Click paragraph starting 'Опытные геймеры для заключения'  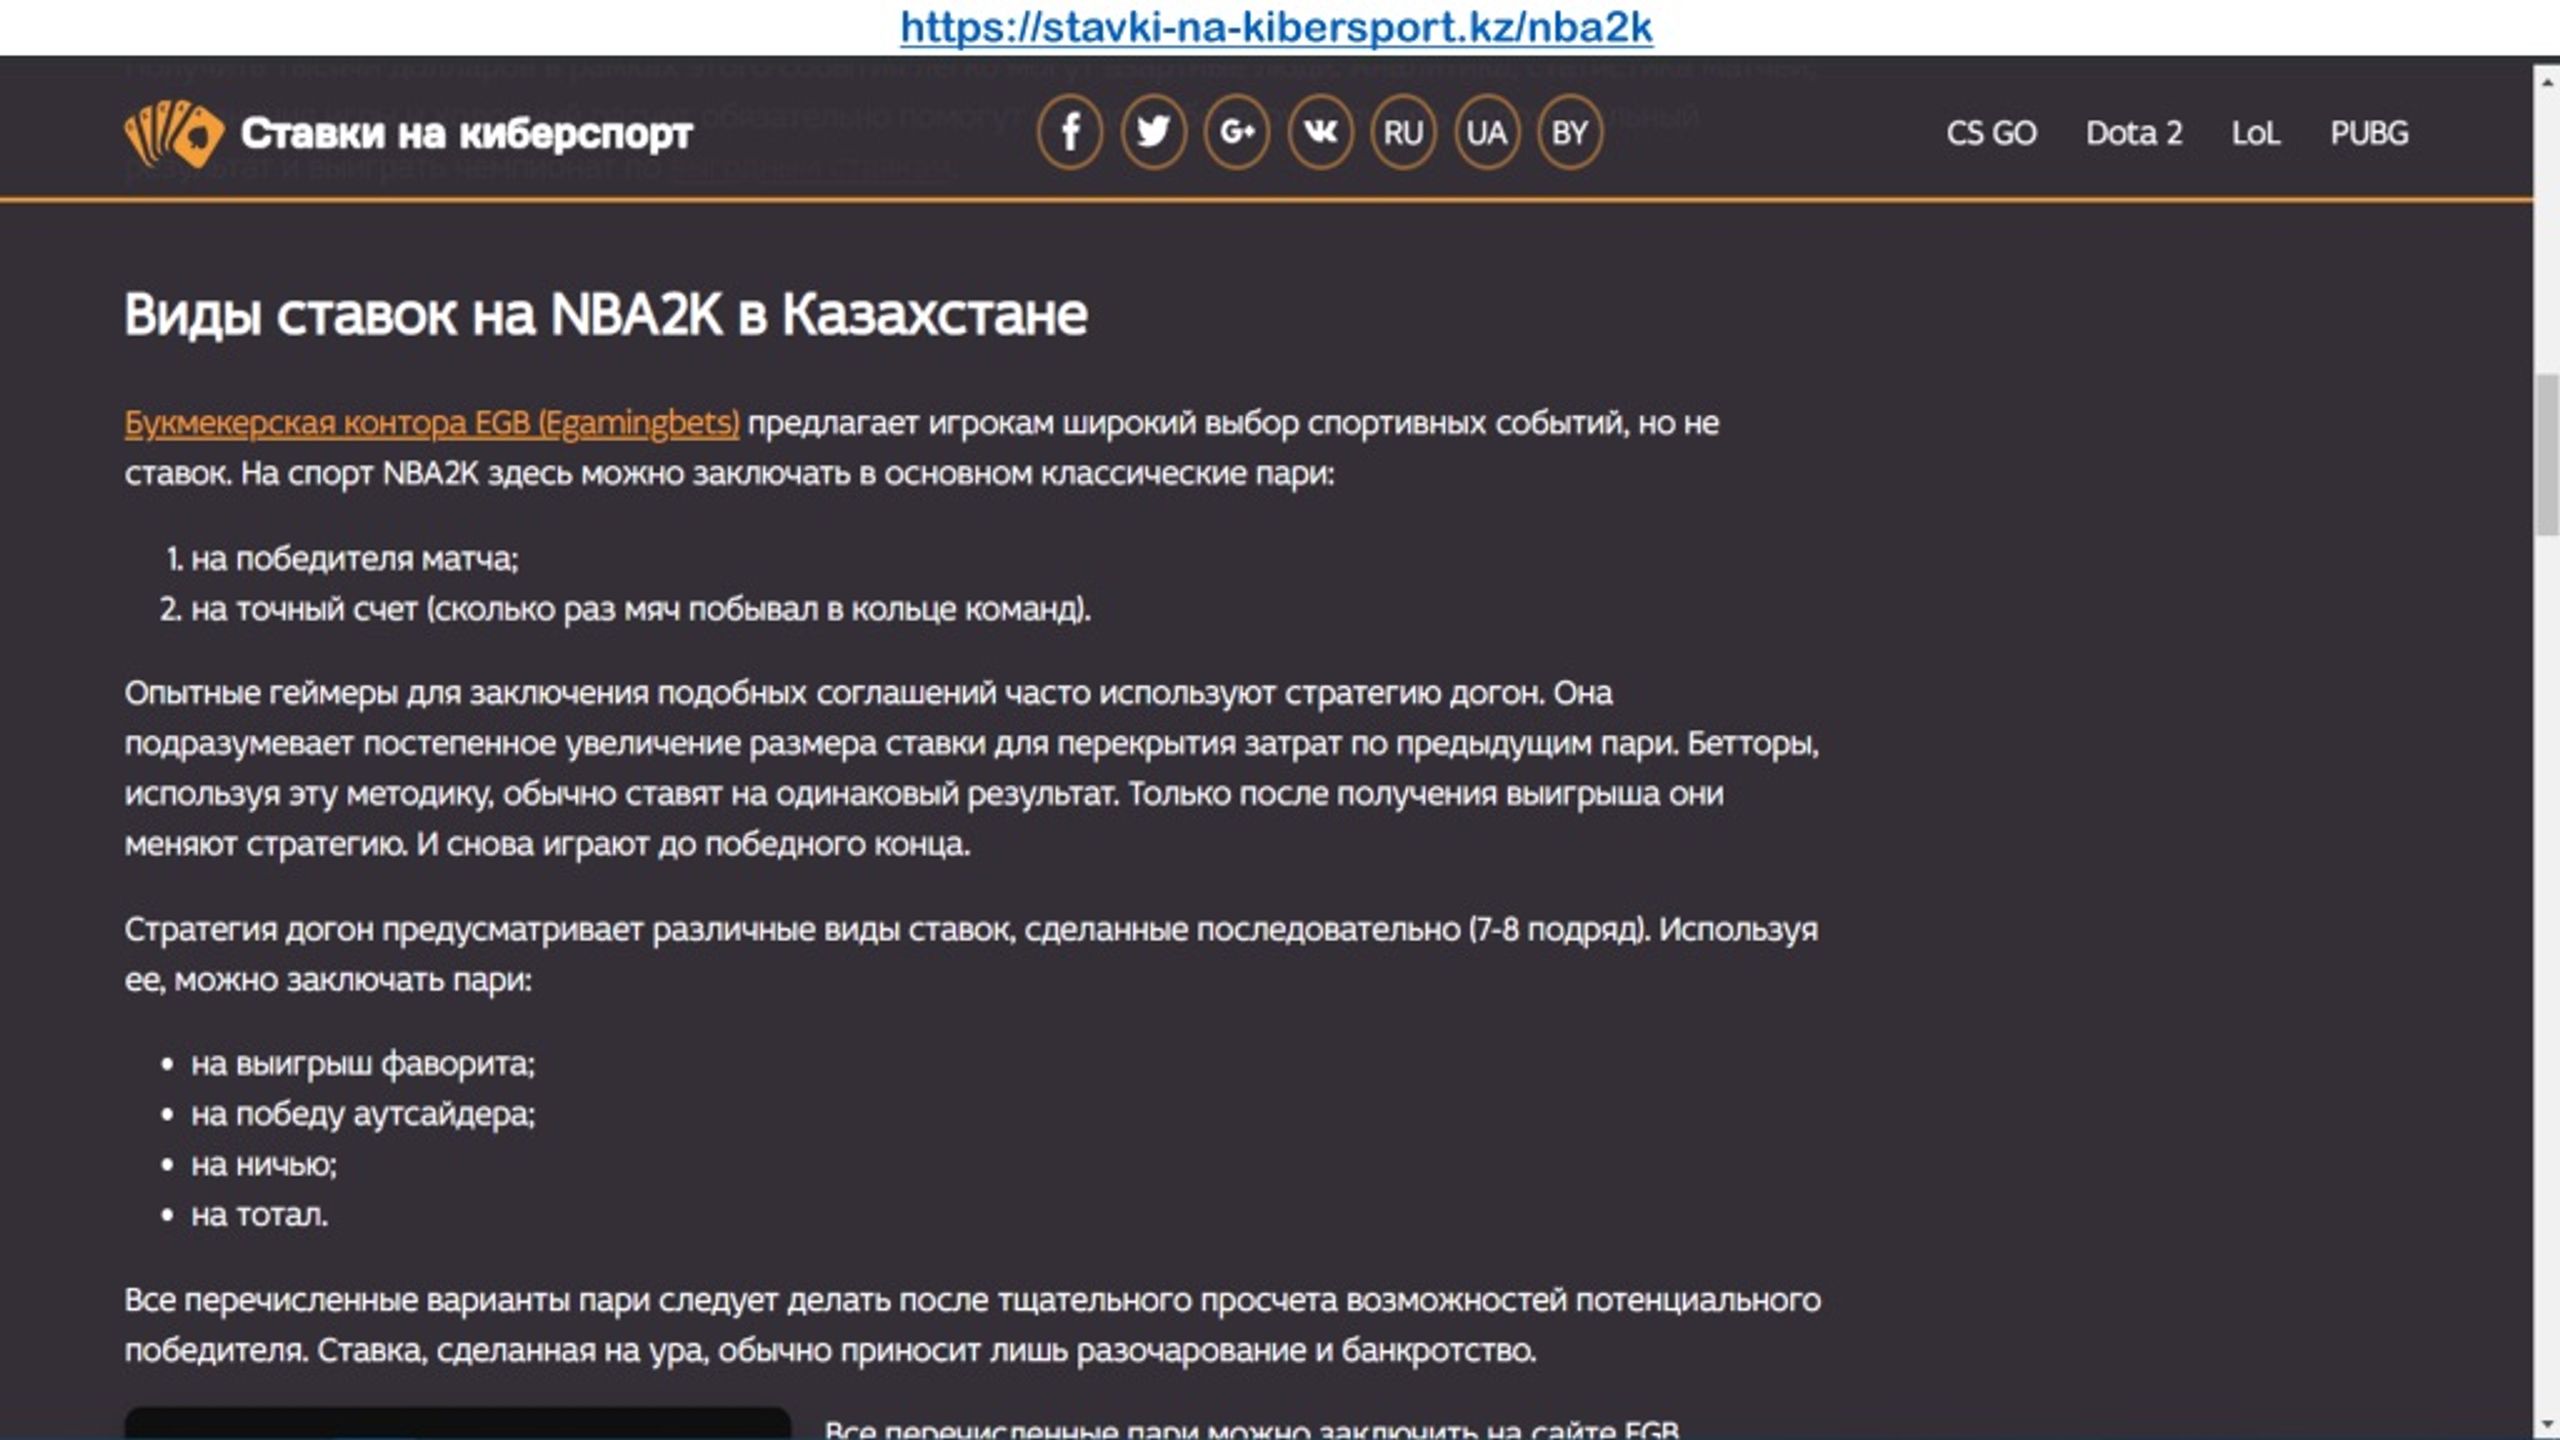[x=971, y=768]
